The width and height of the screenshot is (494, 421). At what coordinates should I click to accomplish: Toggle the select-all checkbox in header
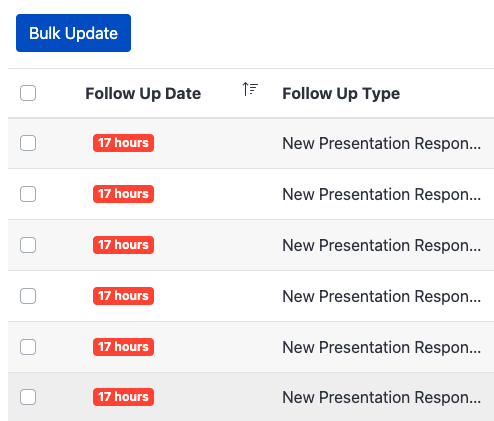[28, 93]
